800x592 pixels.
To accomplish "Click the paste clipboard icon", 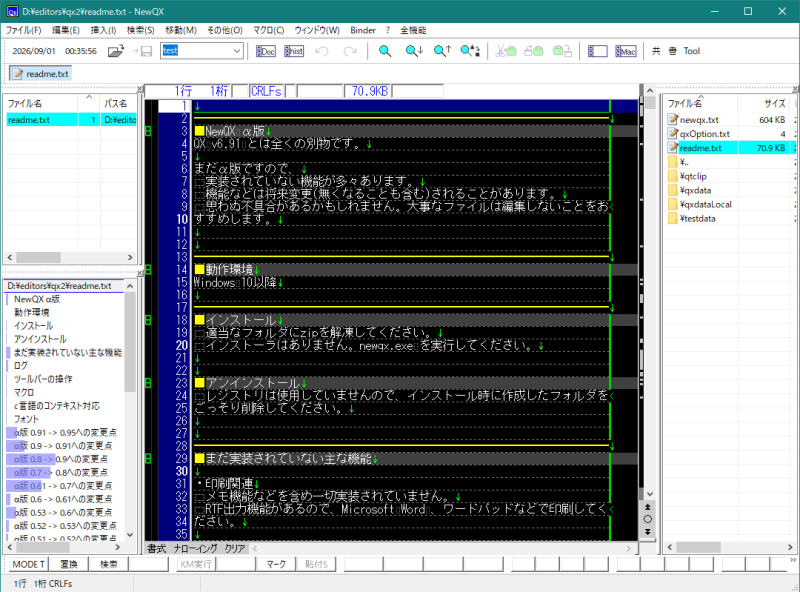I will [562, 51].
